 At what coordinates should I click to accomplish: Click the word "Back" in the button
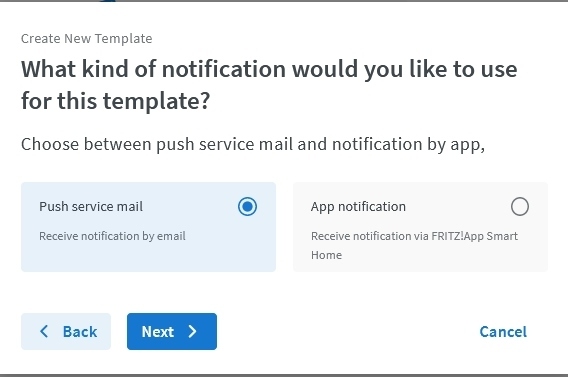80,332
